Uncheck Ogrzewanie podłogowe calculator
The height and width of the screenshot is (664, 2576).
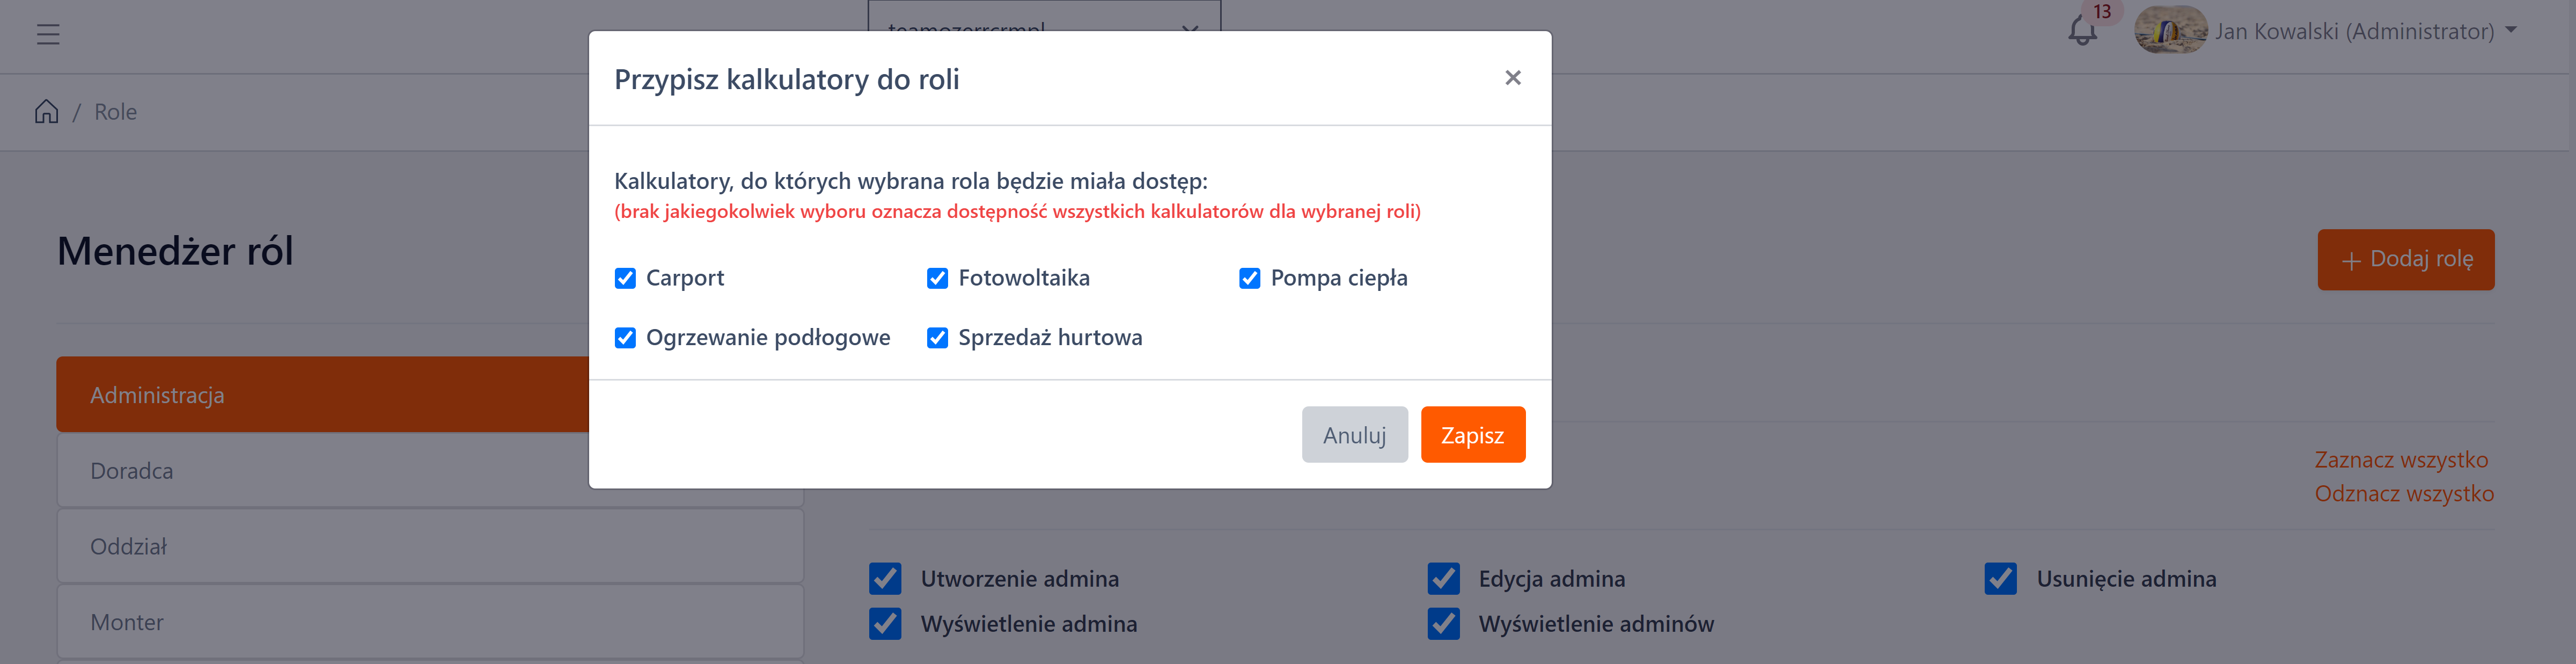625,338
